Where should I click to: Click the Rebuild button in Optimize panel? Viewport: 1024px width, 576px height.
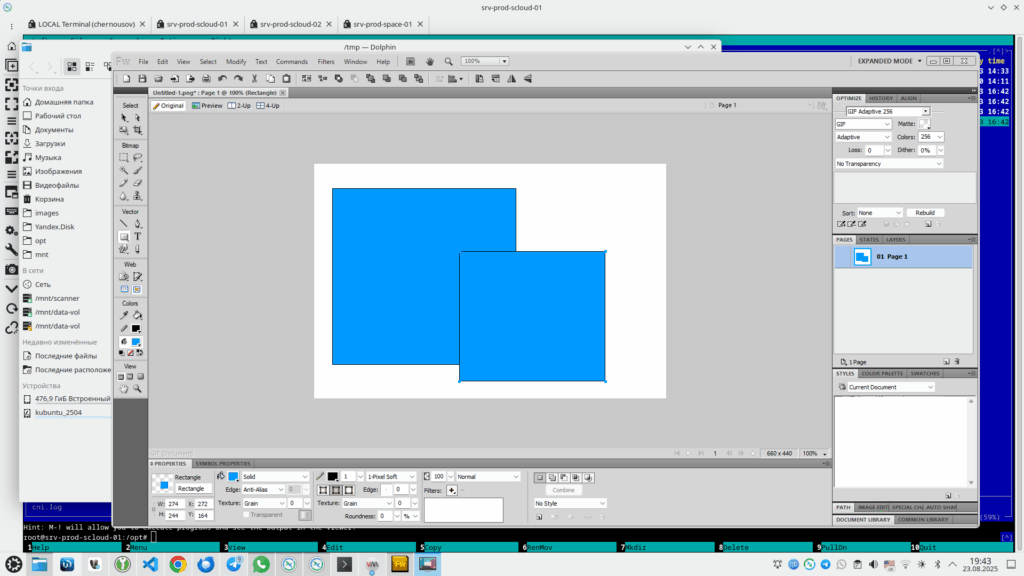(x=925, y=213)
